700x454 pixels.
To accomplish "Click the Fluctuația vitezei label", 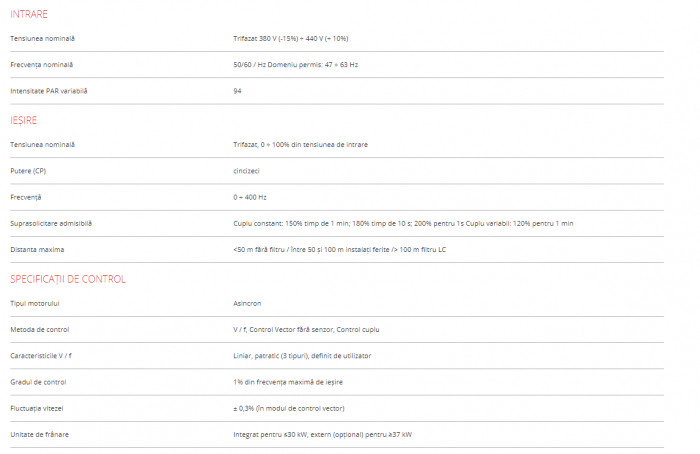I will [37, 408].
